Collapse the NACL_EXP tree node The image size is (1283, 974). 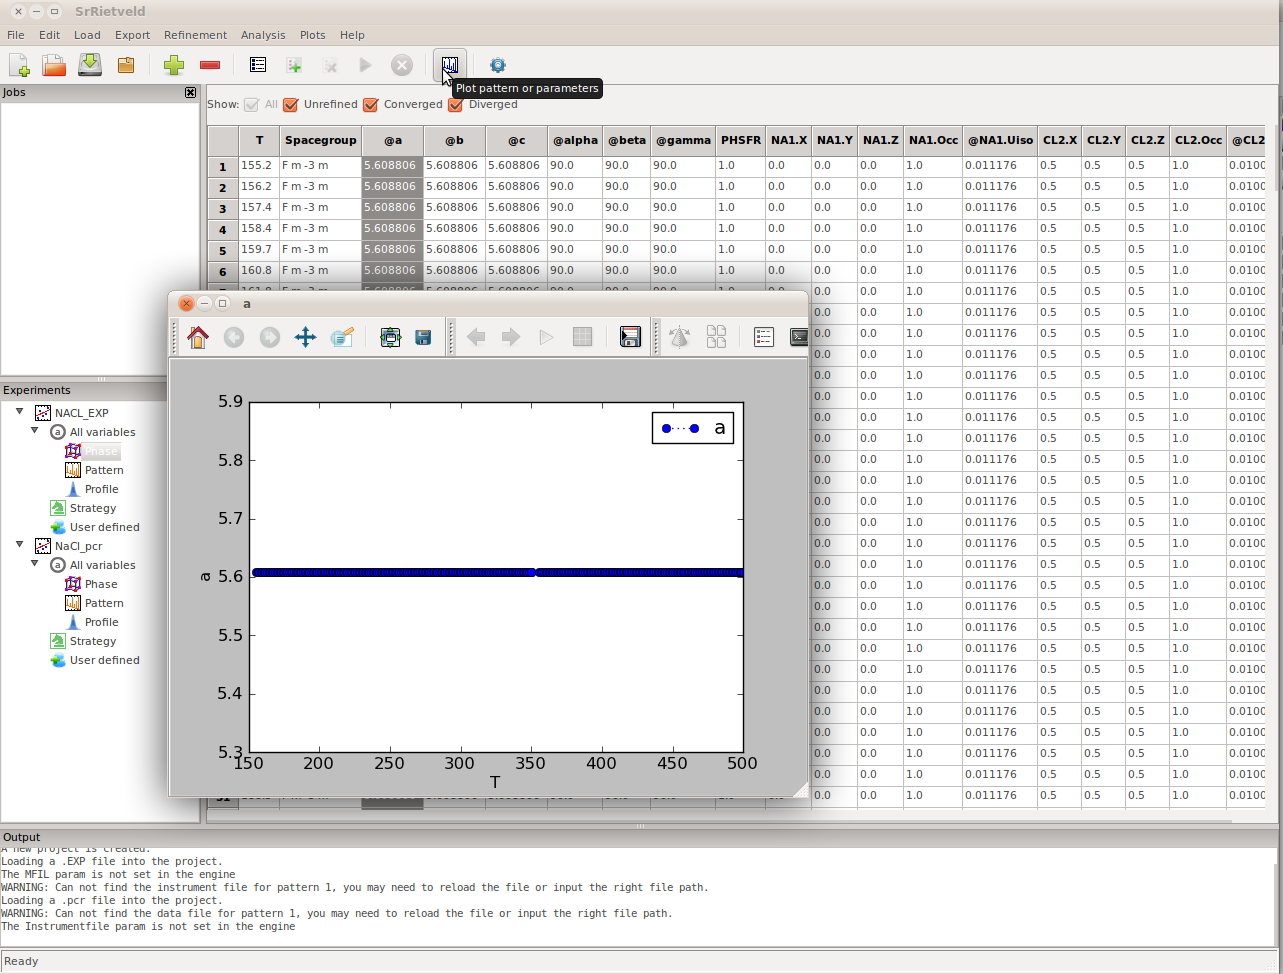(x=20, y=412)
